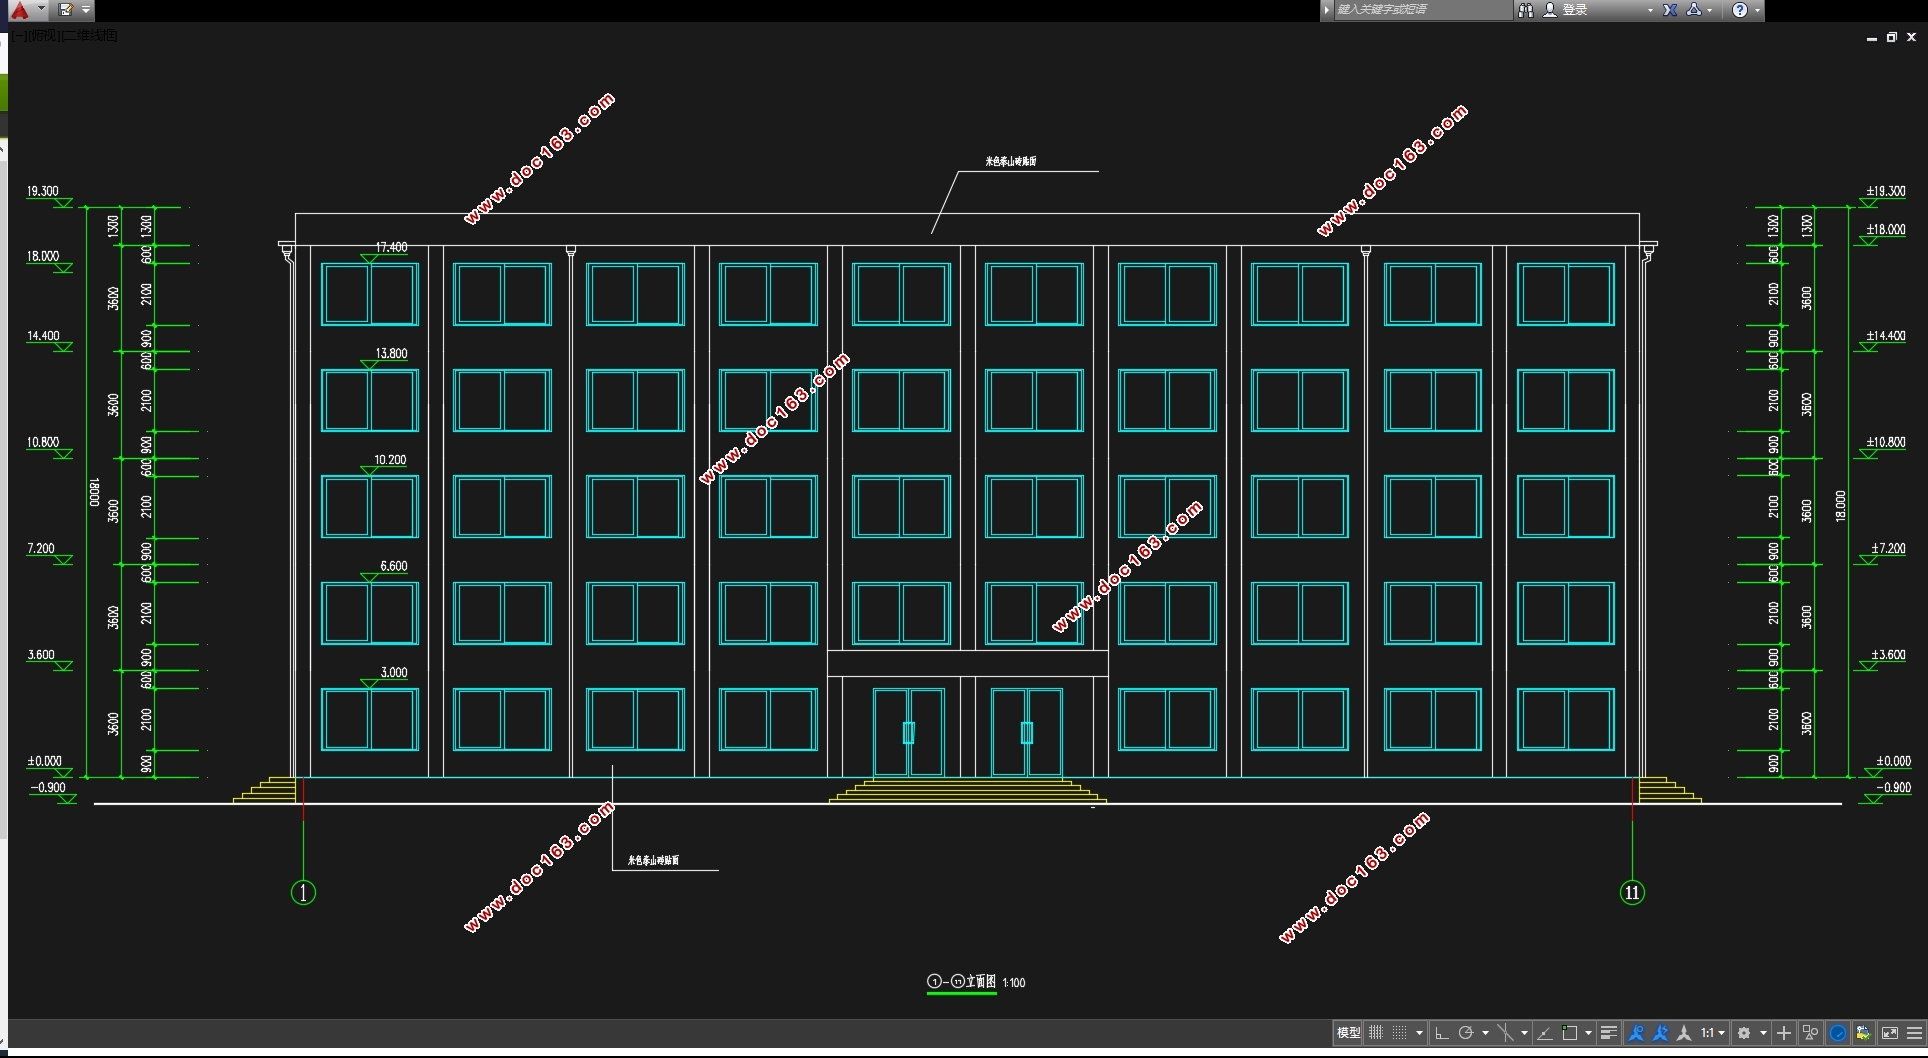Screen dimensions: 1928x1058
Task: Select the axis bubble numbered 11
Action: pos(1632,893)
